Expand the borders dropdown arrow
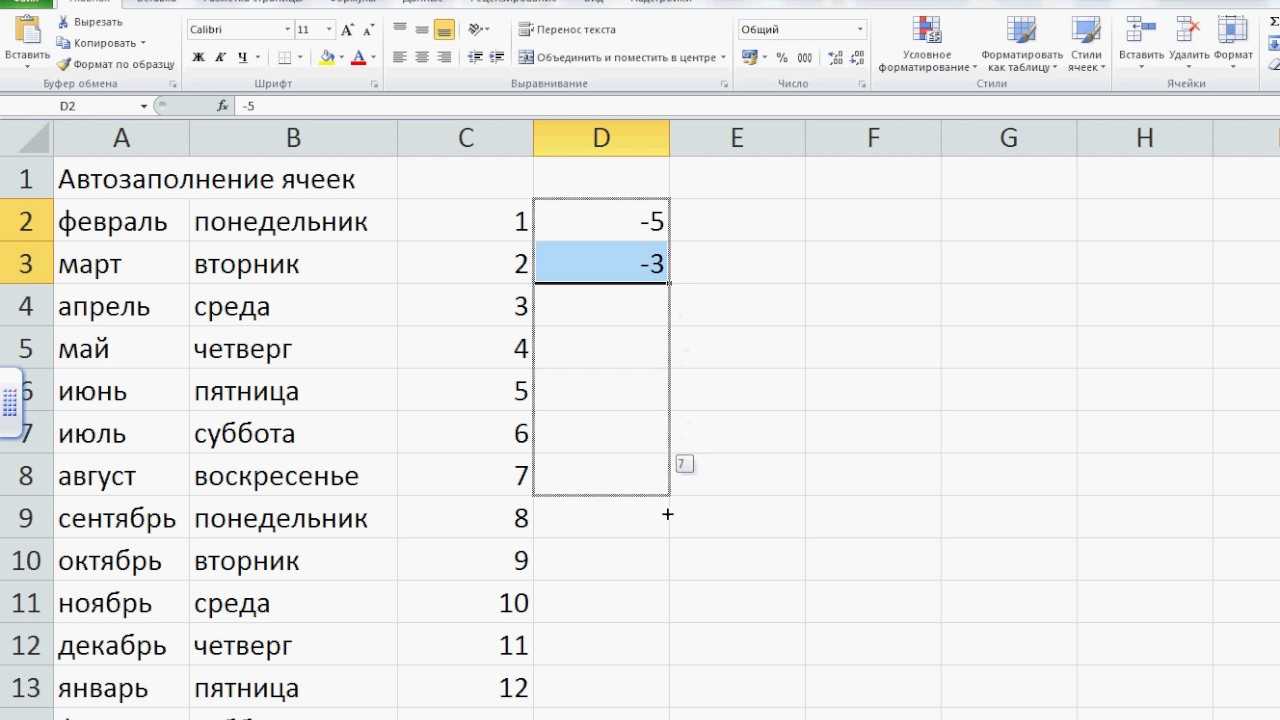 point(300,57)
